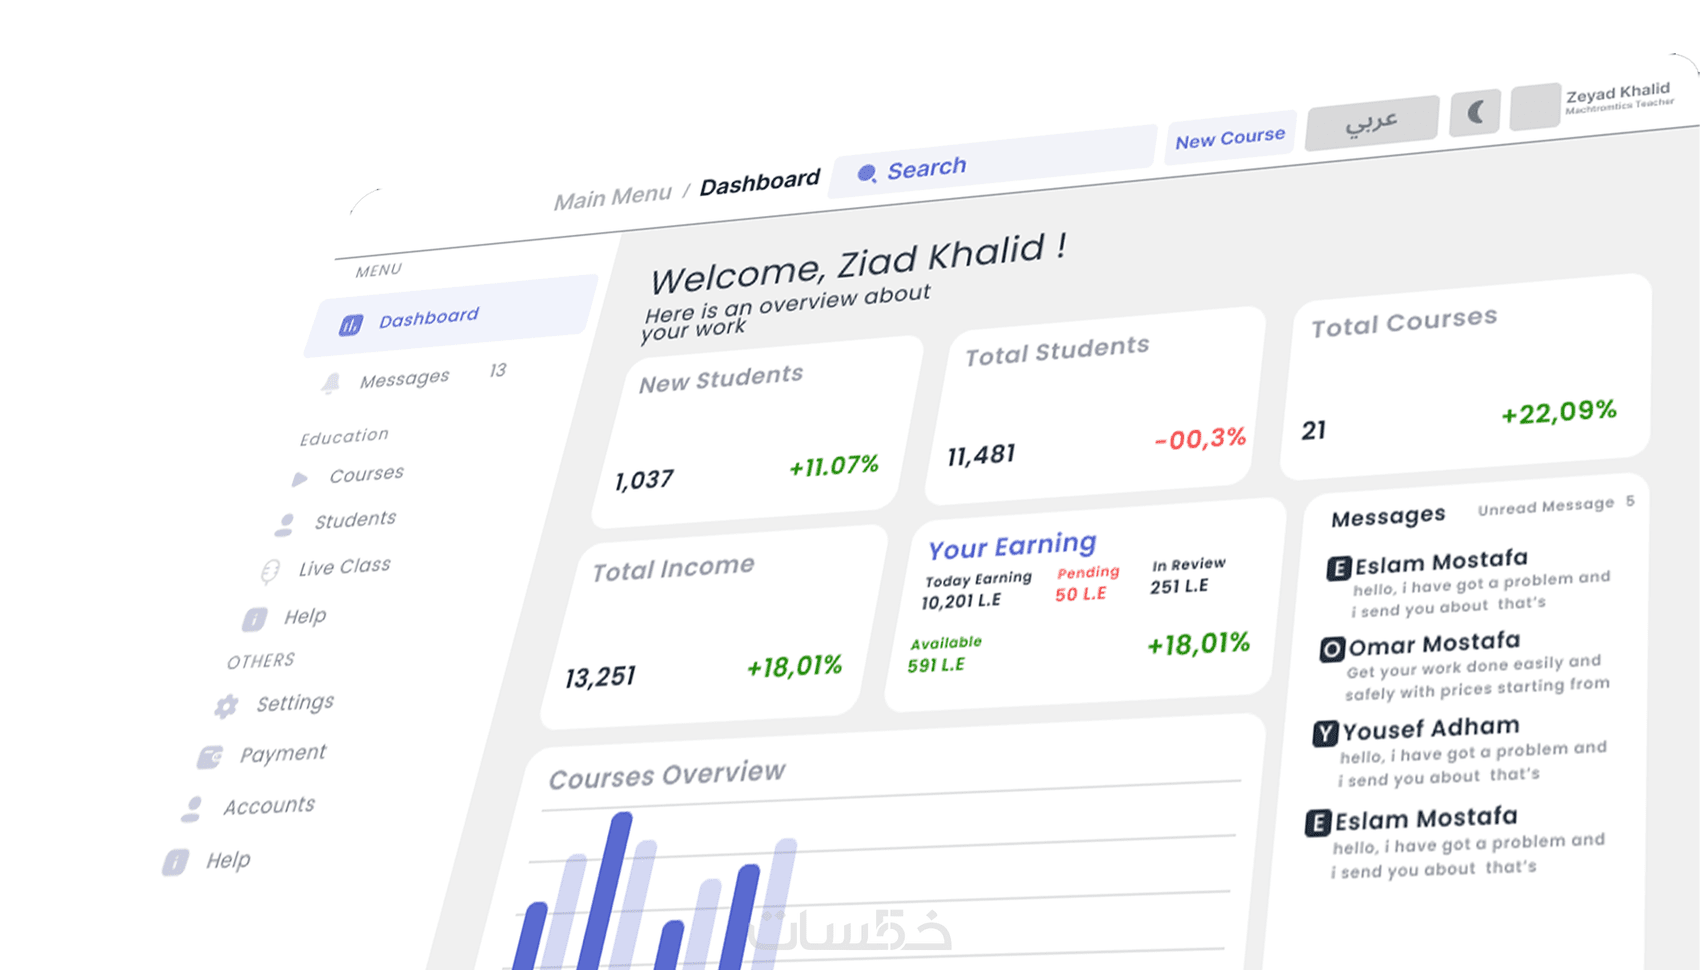The image size is (1700, 970).
Task: Click the 11,481 total students value
Action: [x=981, y=456]
